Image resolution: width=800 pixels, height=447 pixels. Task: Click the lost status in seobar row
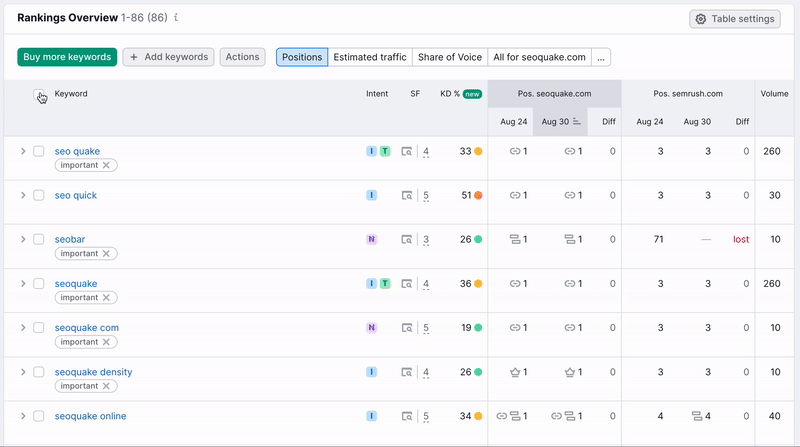tap(741, 239)
